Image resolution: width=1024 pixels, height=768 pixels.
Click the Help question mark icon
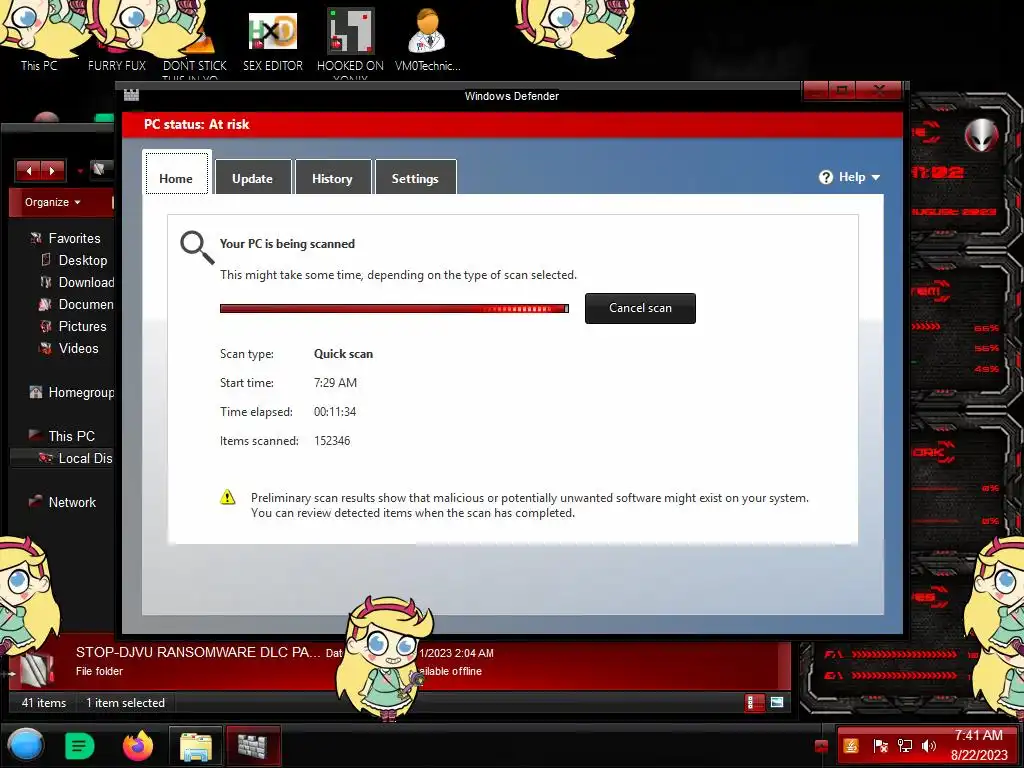(825, 177)
